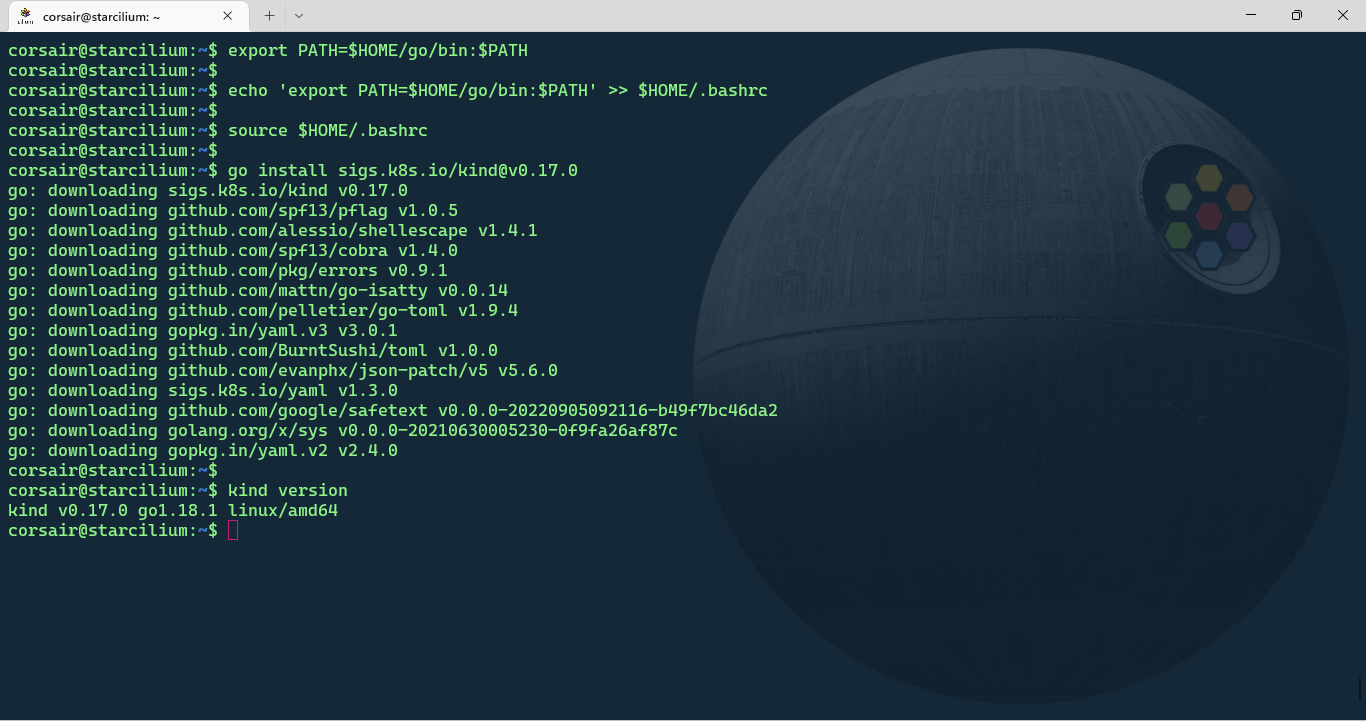1366x721 pixels.
Task: Click the blinking cursor block at the prompt
Action: (233, 530)
